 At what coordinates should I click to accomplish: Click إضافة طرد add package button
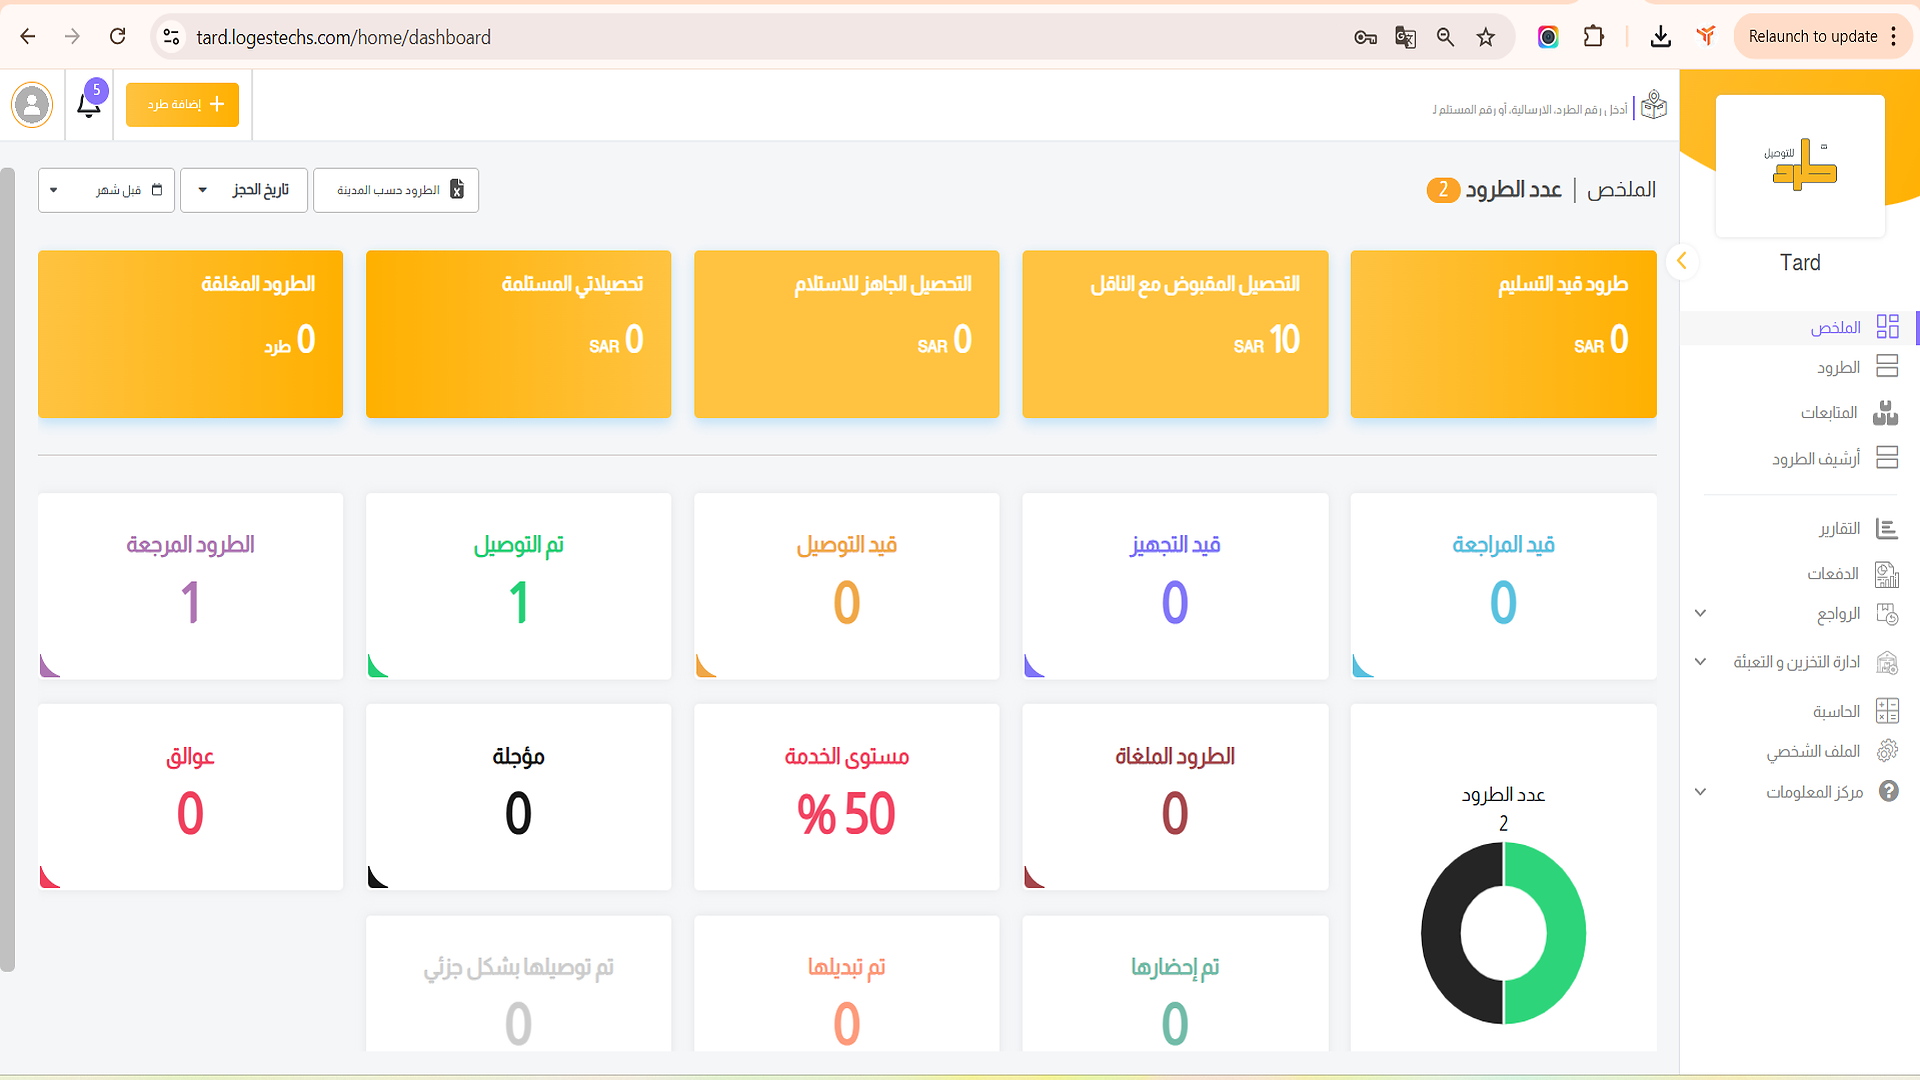click(x=182, y=104)
